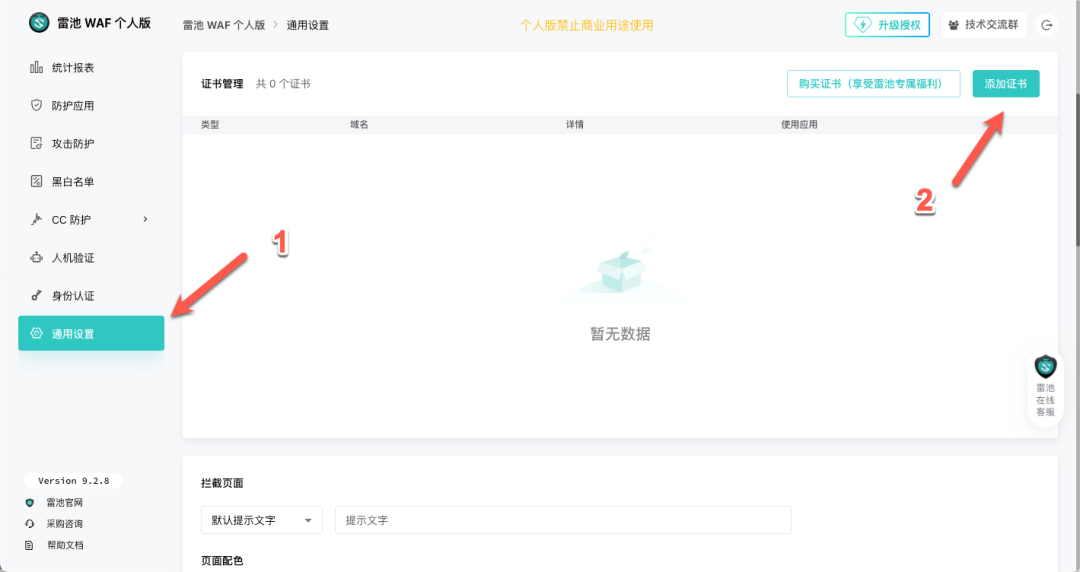Click 通用设置 breadcrumb text
Image resolution: width=1080 pixels, height=572 pixels.
pos(308,25)
